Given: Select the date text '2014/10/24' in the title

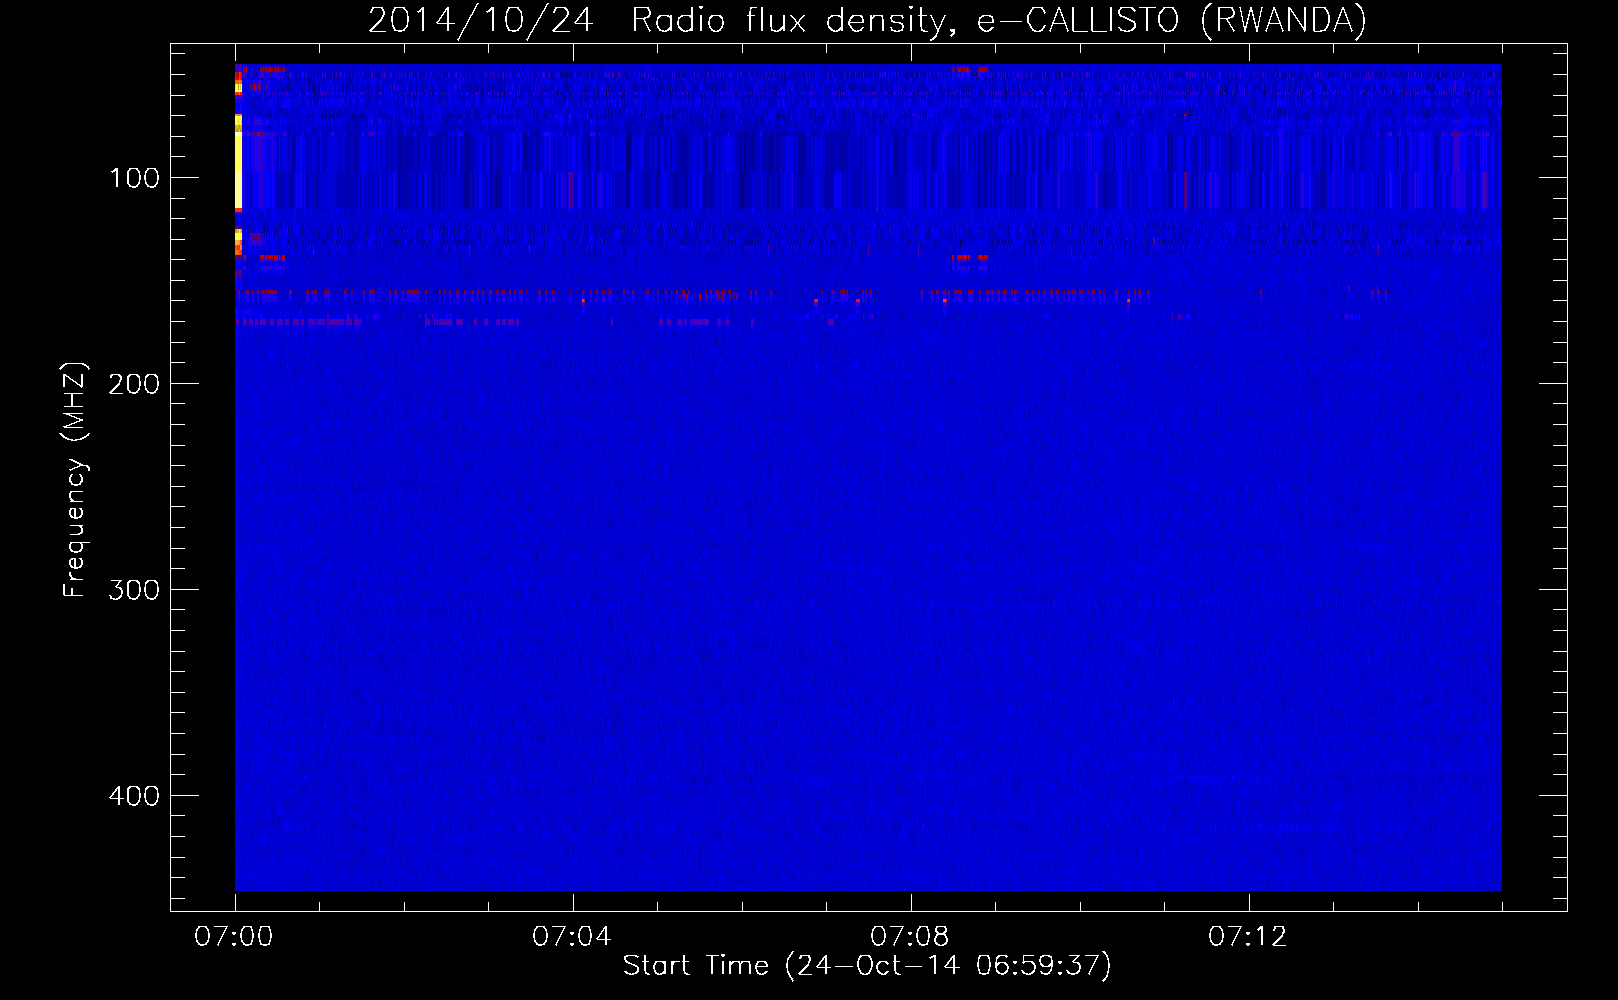Looking at the screenshot, I should (481, 21).
